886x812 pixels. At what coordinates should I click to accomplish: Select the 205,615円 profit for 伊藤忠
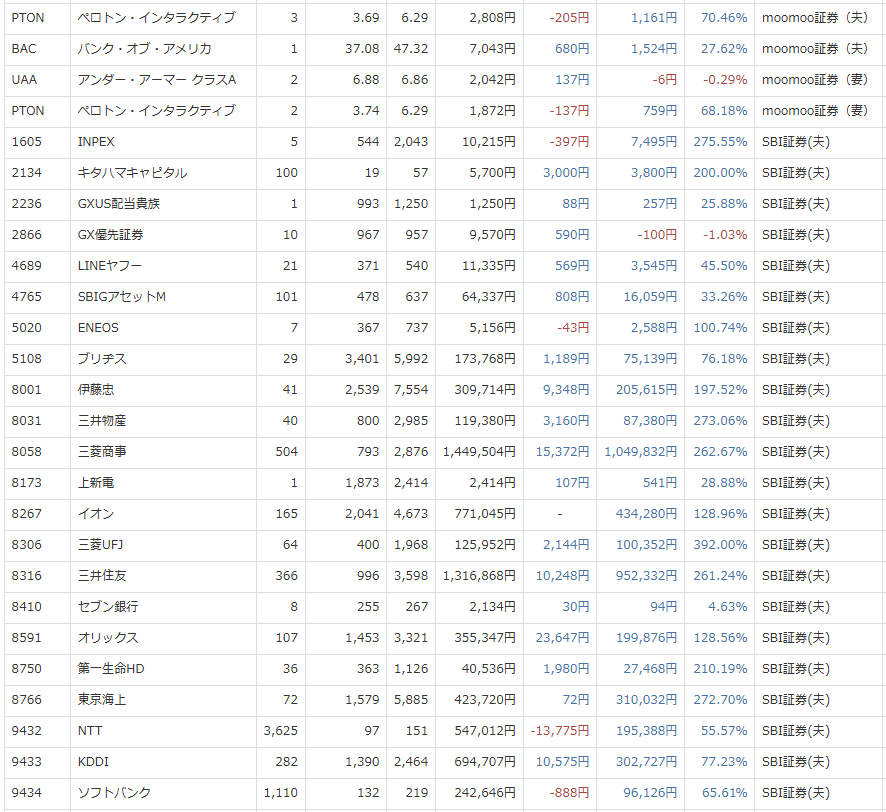click(646, 390)
